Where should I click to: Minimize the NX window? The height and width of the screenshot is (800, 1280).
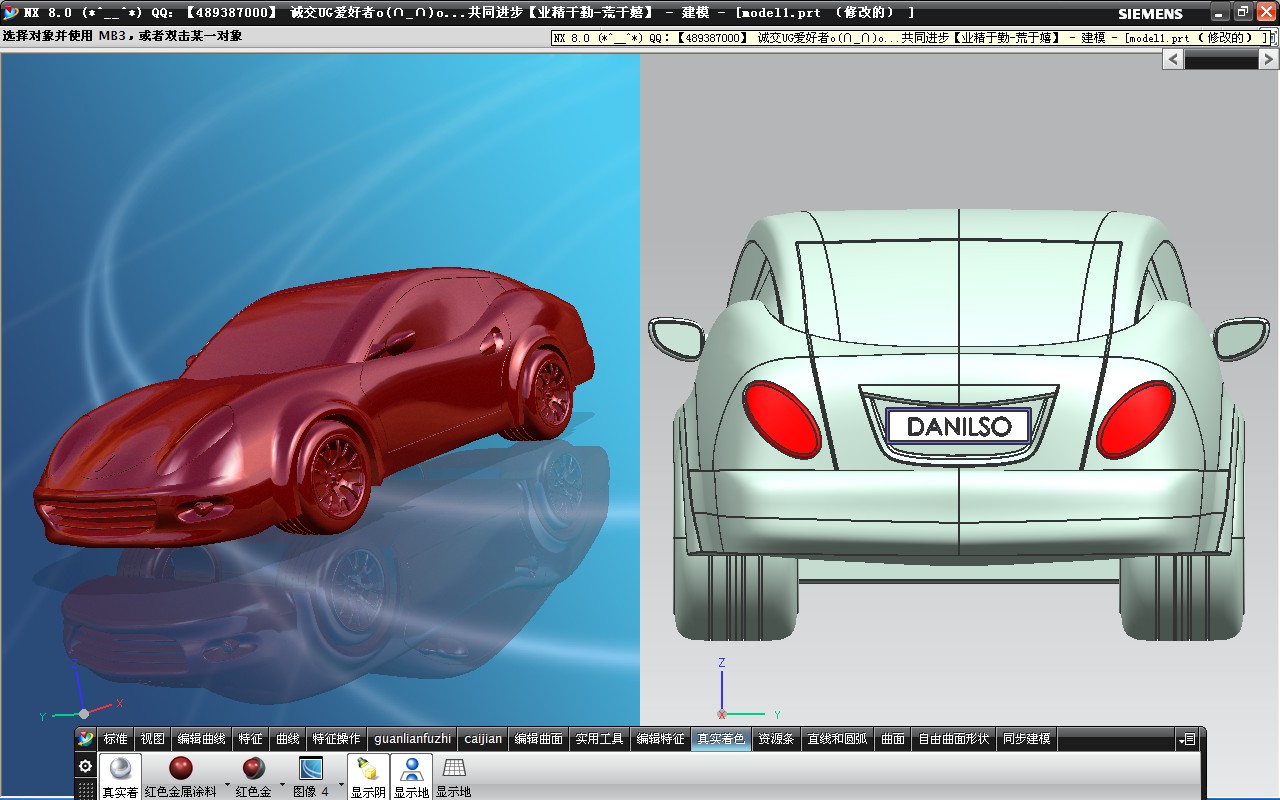(1219, 12)
